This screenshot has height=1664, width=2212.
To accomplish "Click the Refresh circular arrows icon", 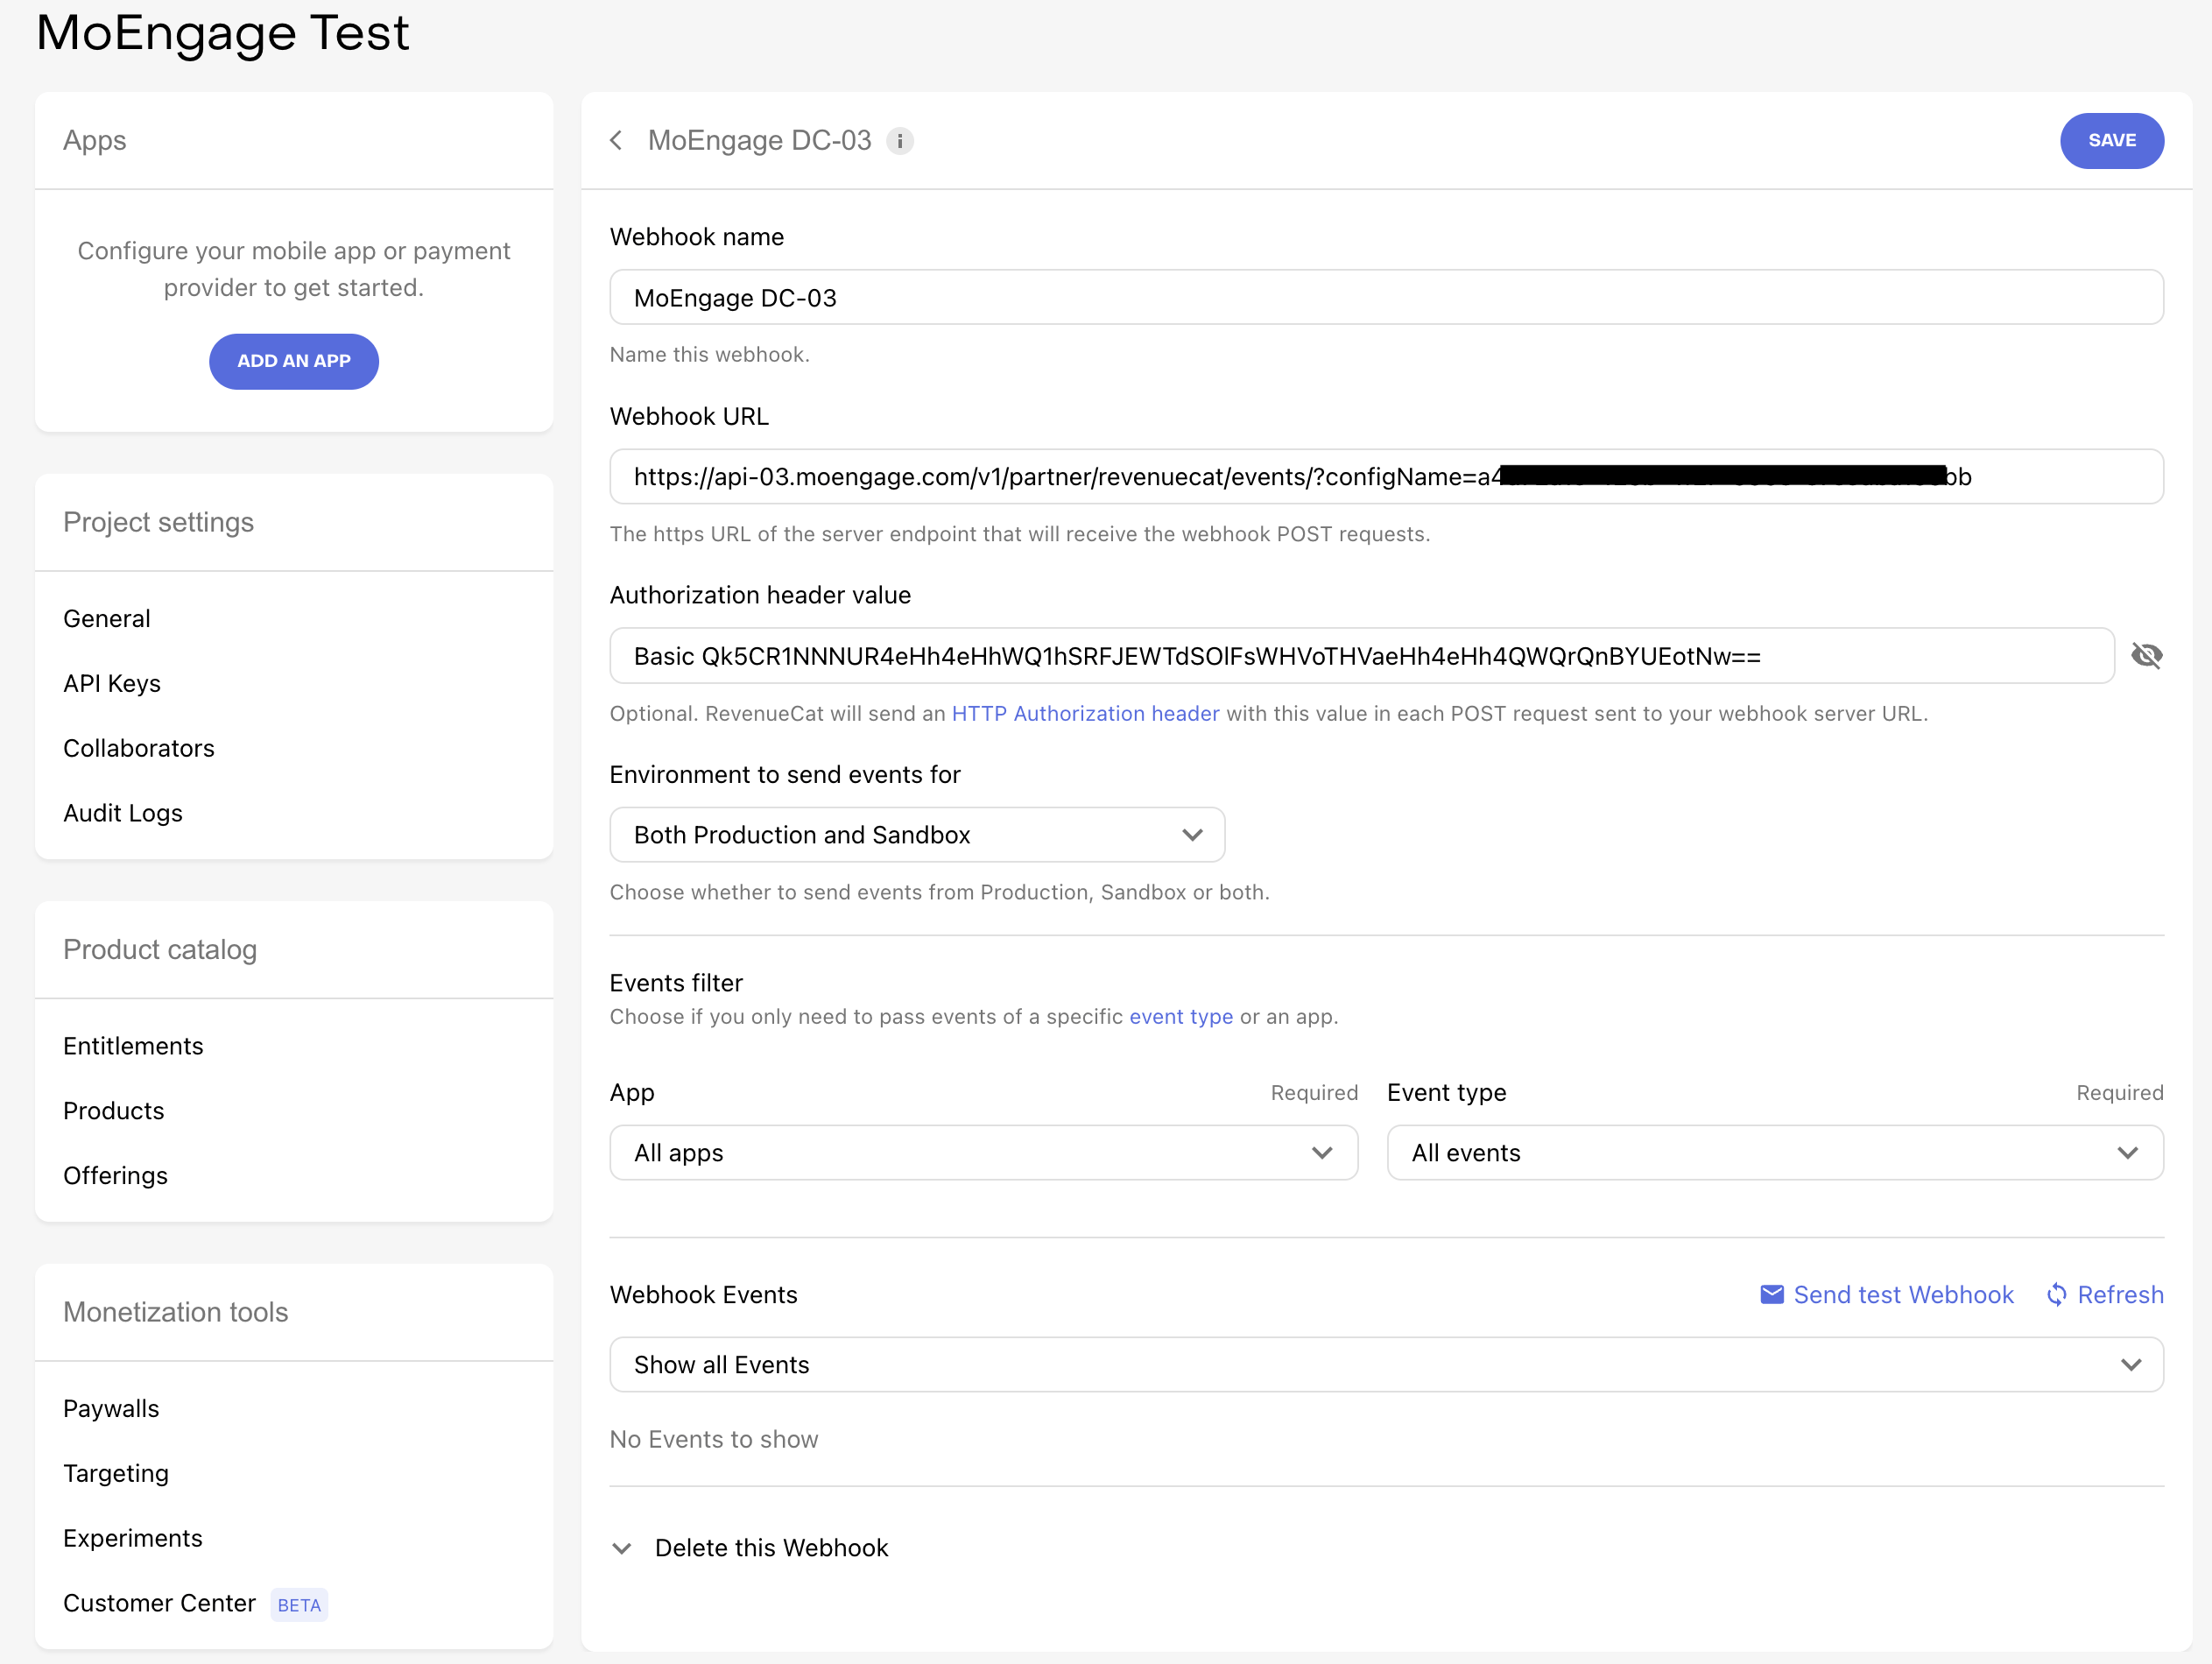I will (x=2056, y=1295).
